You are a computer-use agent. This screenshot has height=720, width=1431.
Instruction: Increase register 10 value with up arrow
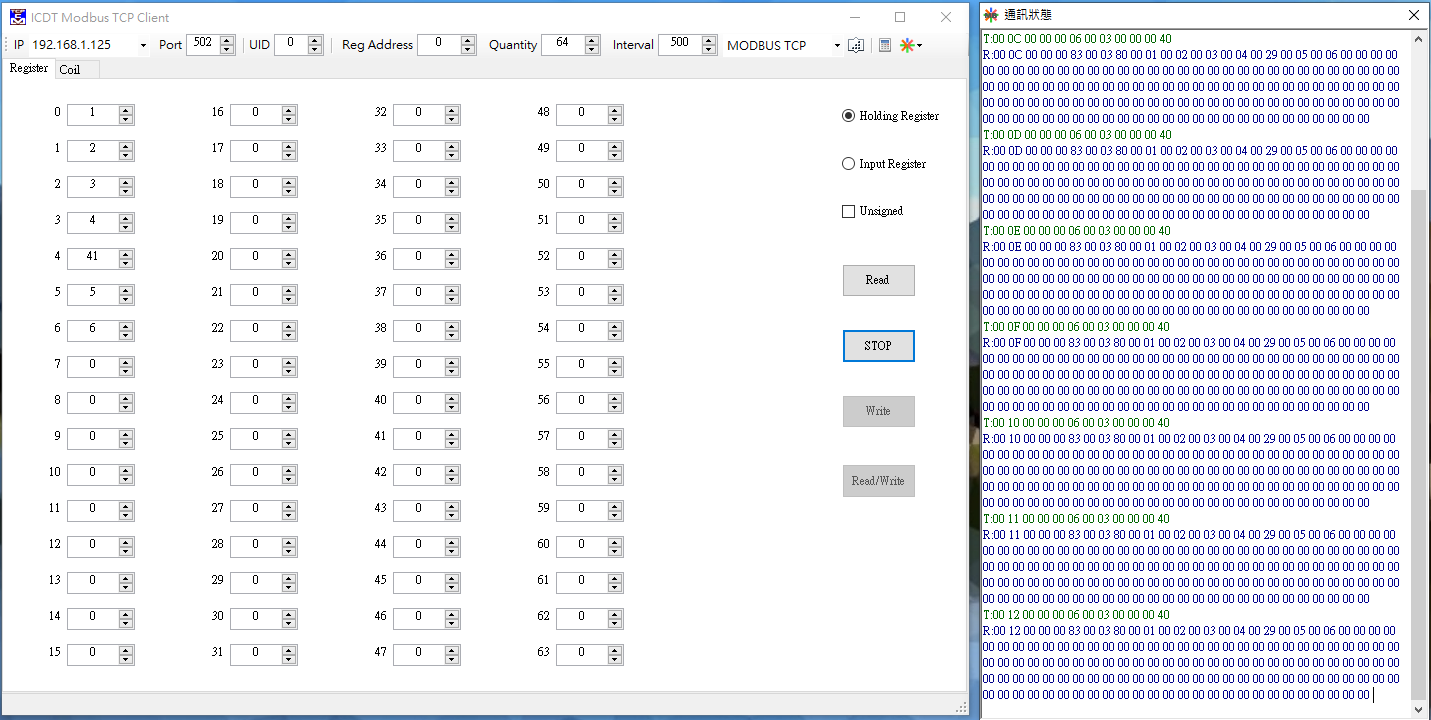pos(126,470)
